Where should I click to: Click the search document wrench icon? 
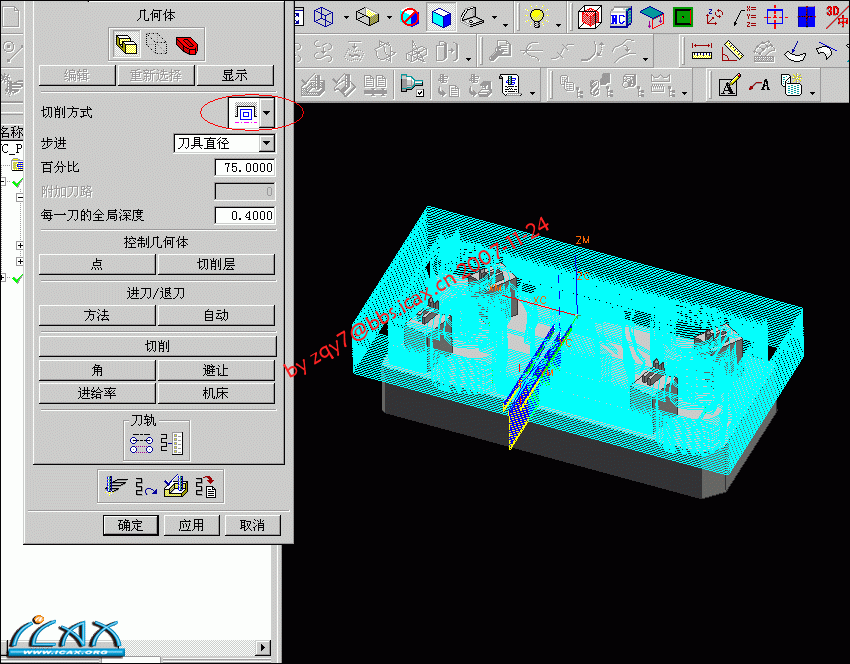[x=500, y=52]
